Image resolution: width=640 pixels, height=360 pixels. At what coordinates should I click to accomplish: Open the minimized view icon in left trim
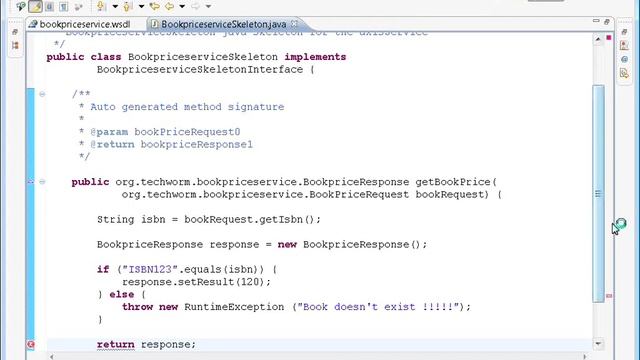pyautogui.click(x=15, y=45)
